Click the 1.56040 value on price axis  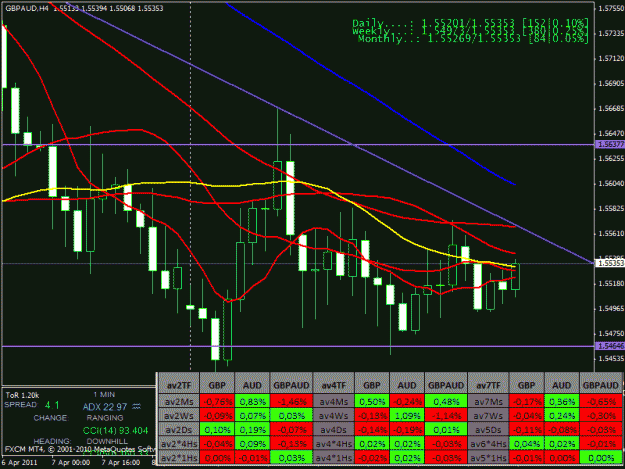click(x=611, y=184)
